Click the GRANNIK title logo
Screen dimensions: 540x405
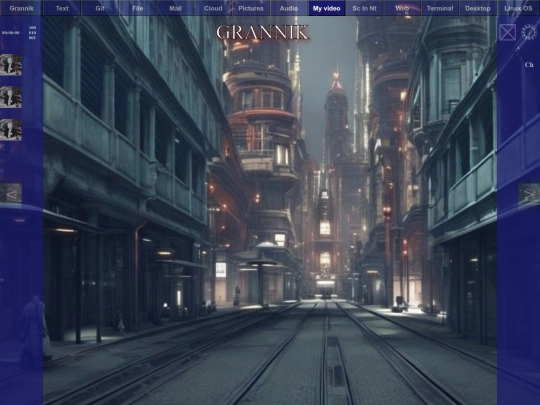click(262, 32)
